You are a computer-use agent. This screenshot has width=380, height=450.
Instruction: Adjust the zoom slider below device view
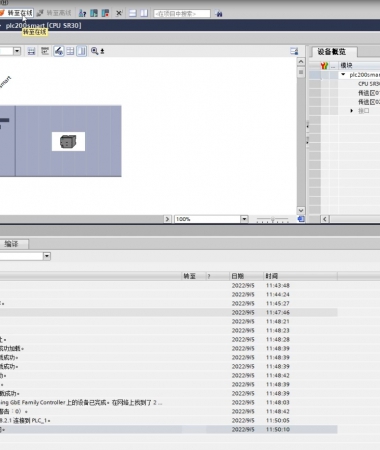coord(272,219)
